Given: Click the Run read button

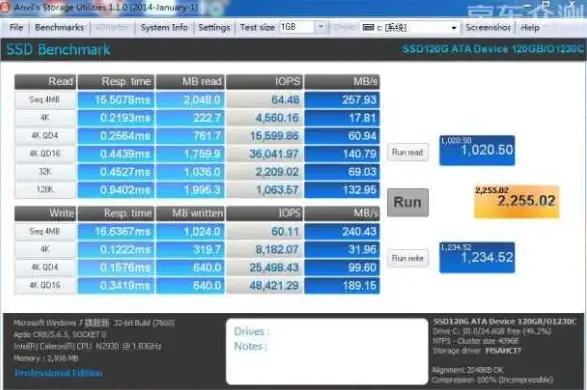Looking at the screenshot, I should click(408, 152).
